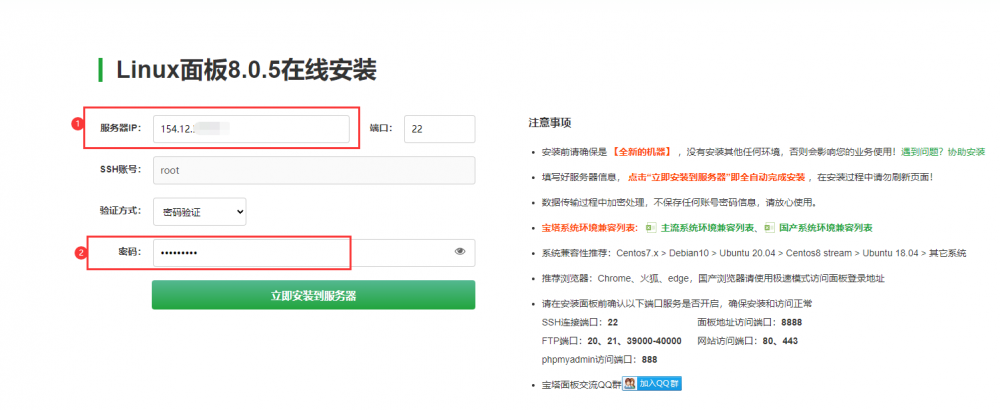Click the 注意事项 heading
The width and height of the screenshot is (1000, 410).
(x=549, y=123)
